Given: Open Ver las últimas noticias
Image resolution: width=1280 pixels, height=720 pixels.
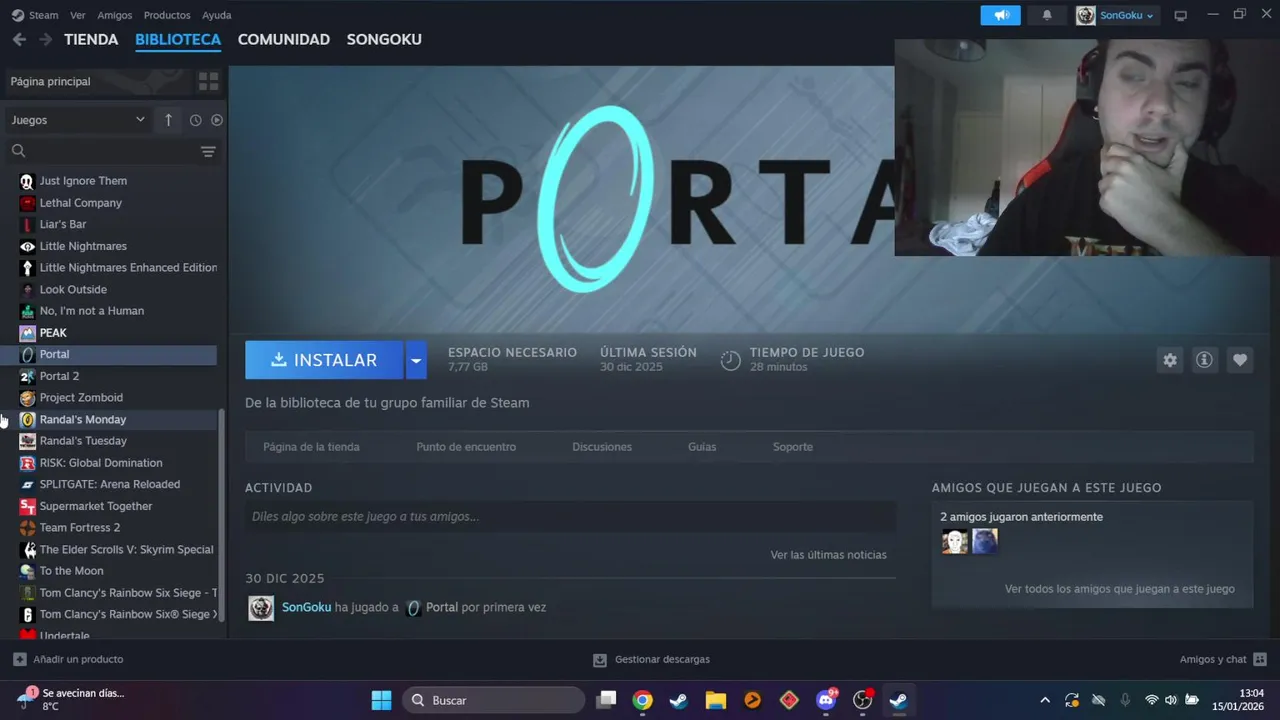Looking at the screenshot, I should [828, 555].
